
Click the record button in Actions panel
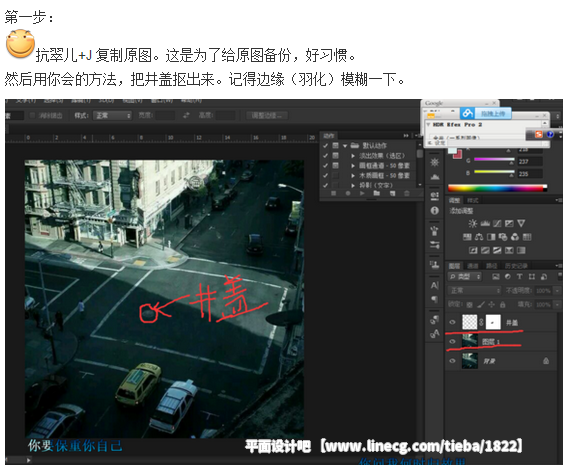348,193
